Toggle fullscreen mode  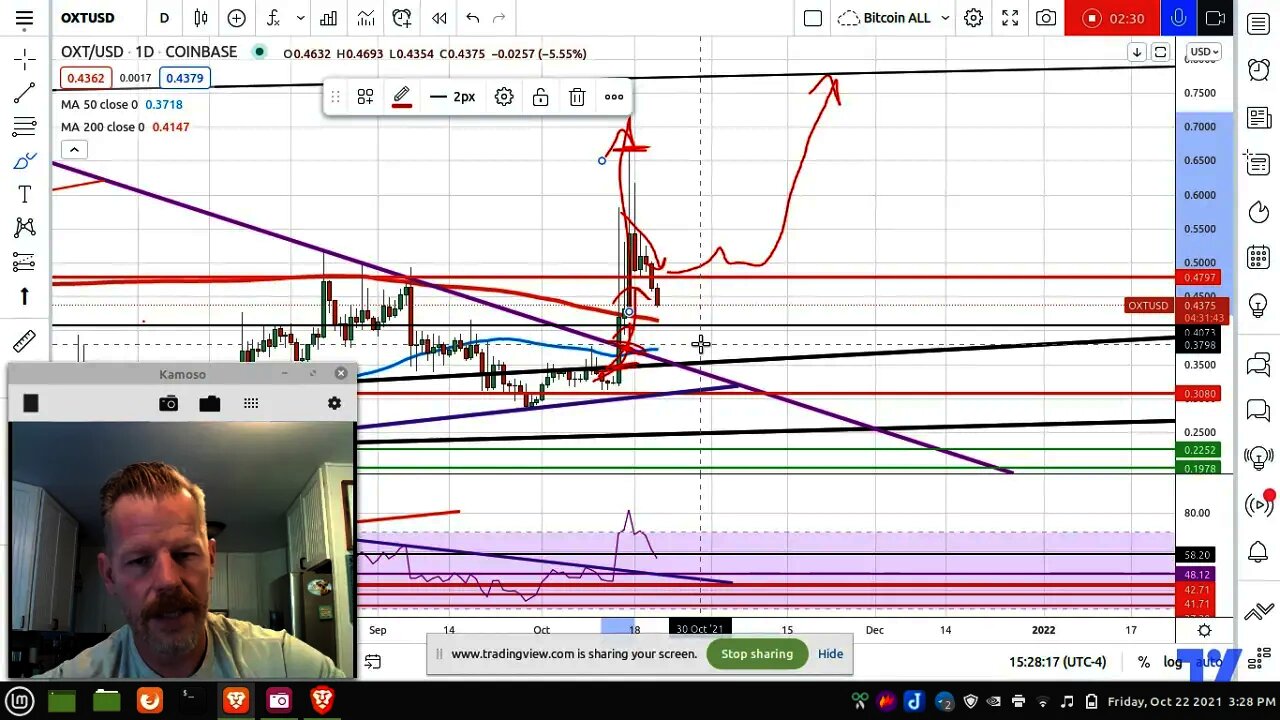pyautogui.click(x=1010, y=18)
